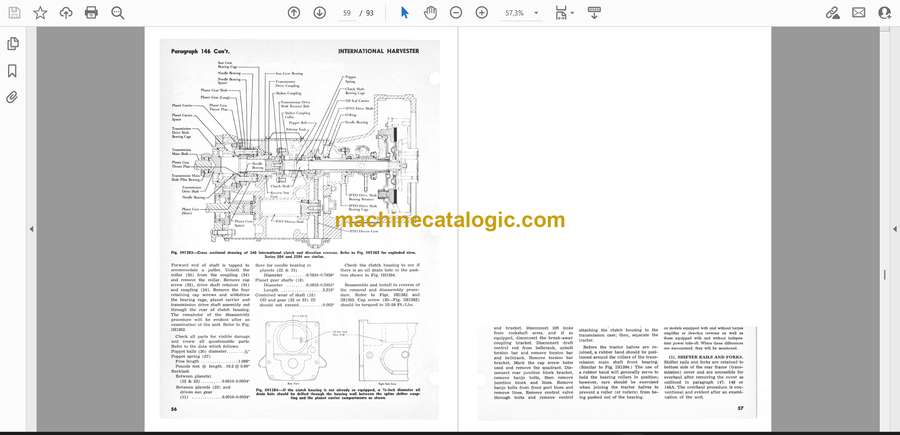900x435 pixels.
Task: Click page number 56 at the page bottom
Action: tap(174, 409)
